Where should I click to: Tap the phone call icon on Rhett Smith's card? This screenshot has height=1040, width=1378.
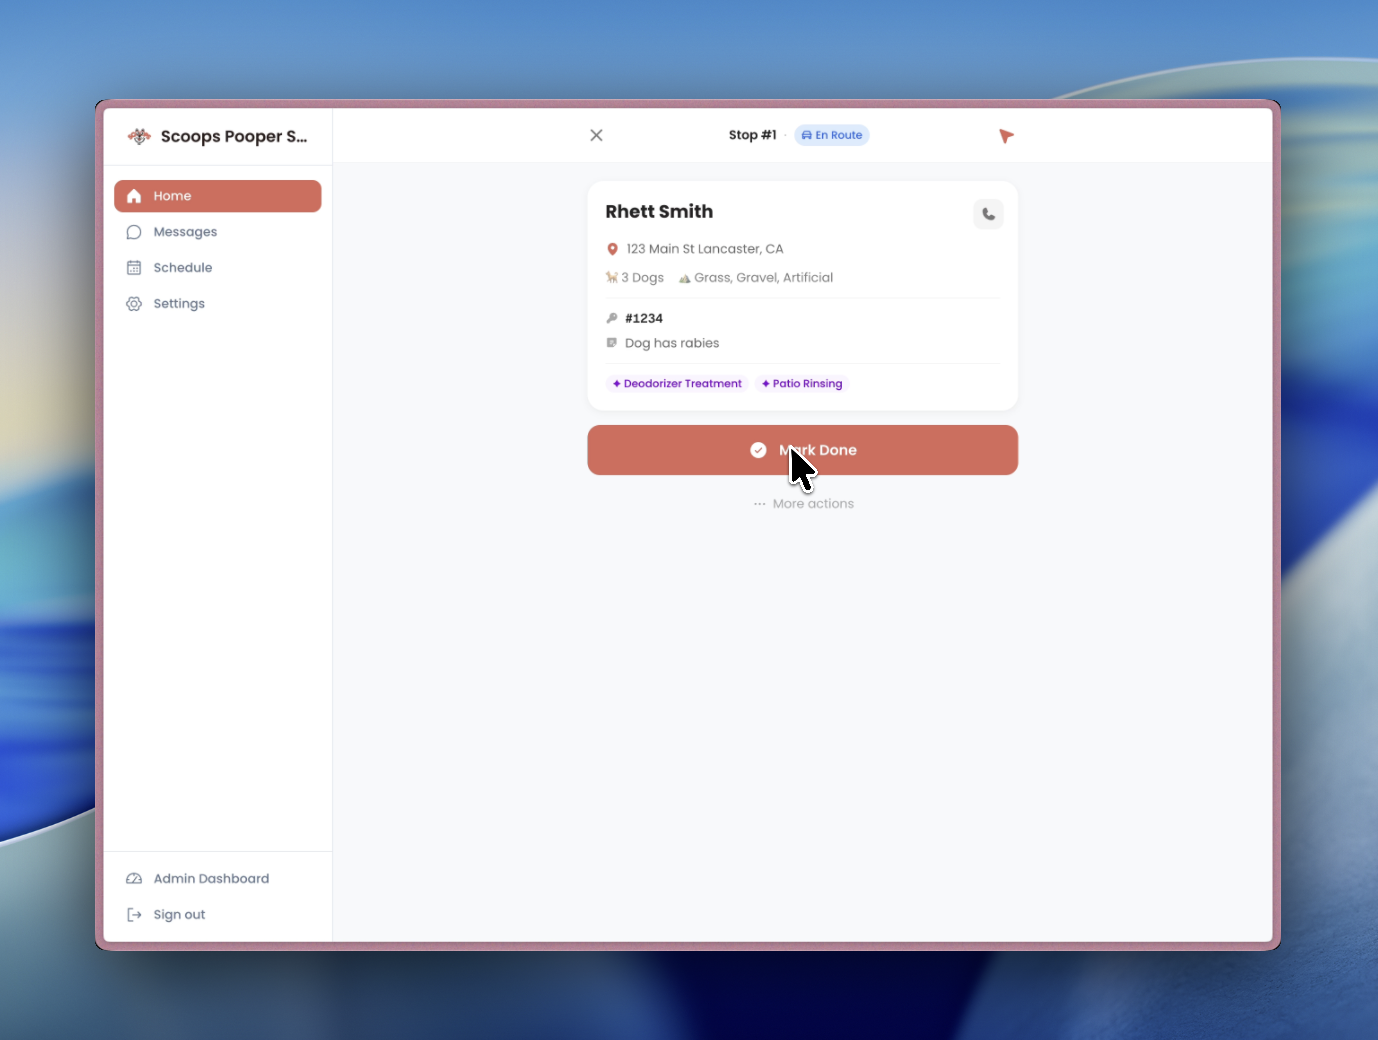(x=988, y=214)
